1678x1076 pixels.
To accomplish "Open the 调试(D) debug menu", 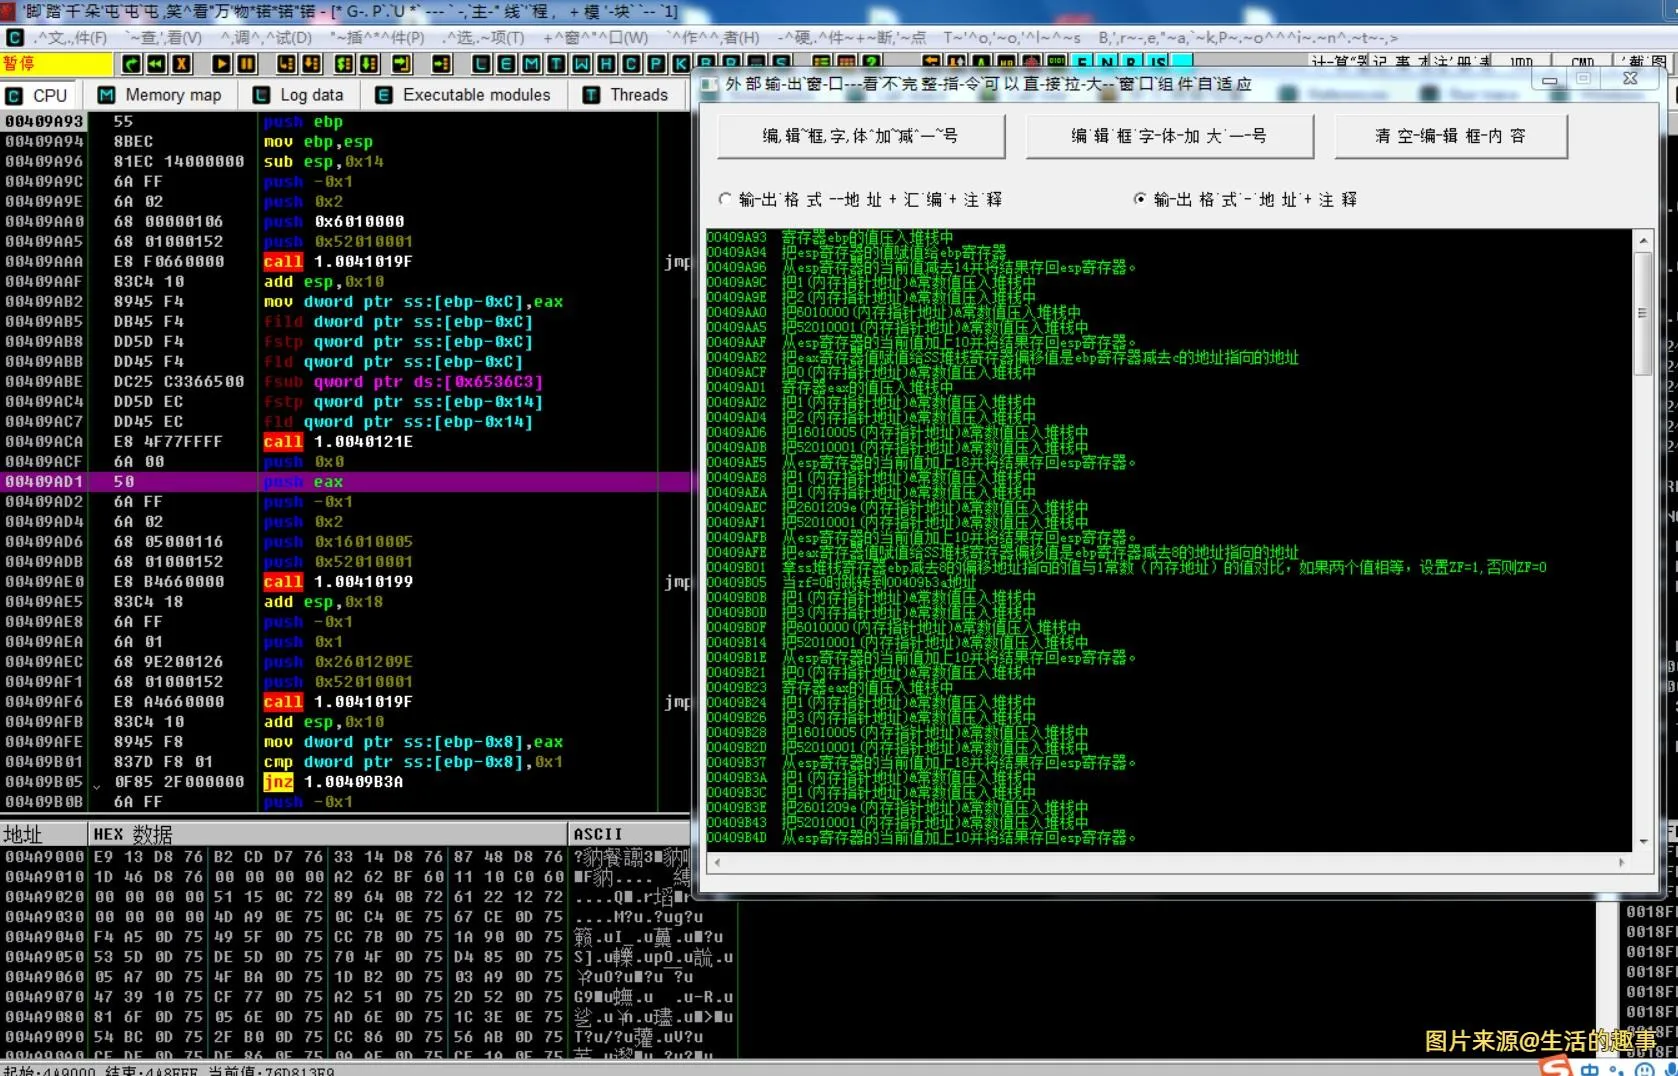I will pos(267,38).
